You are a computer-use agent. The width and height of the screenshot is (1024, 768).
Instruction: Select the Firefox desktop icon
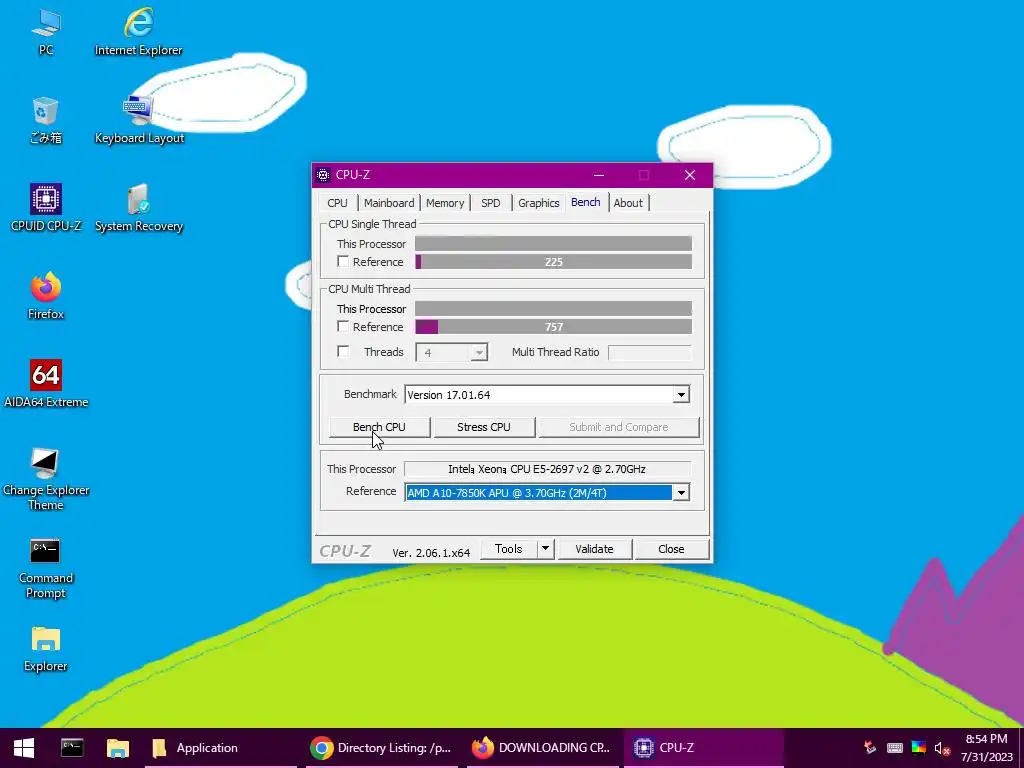tap(46, 296)
